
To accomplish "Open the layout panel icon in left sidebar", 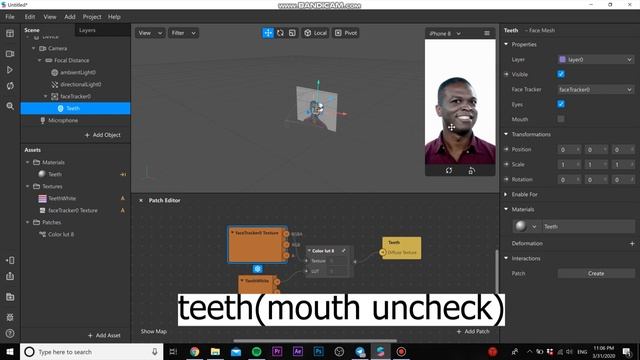I will 10,33.
